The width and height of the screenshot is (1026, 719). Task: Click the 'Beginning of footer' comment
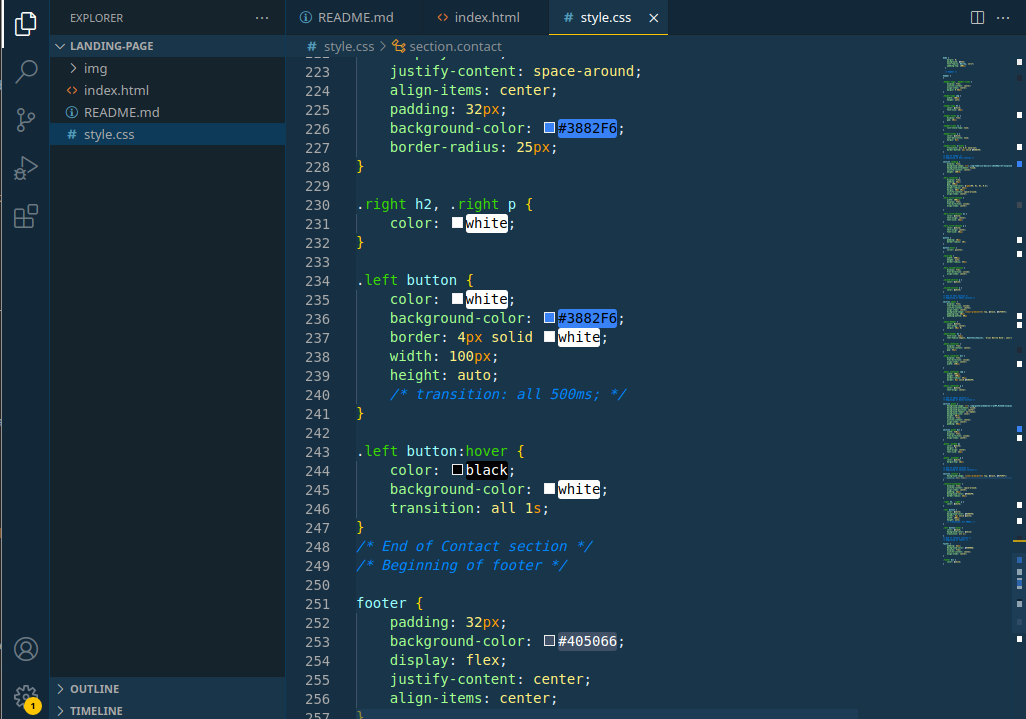click(x=462, y=565)
